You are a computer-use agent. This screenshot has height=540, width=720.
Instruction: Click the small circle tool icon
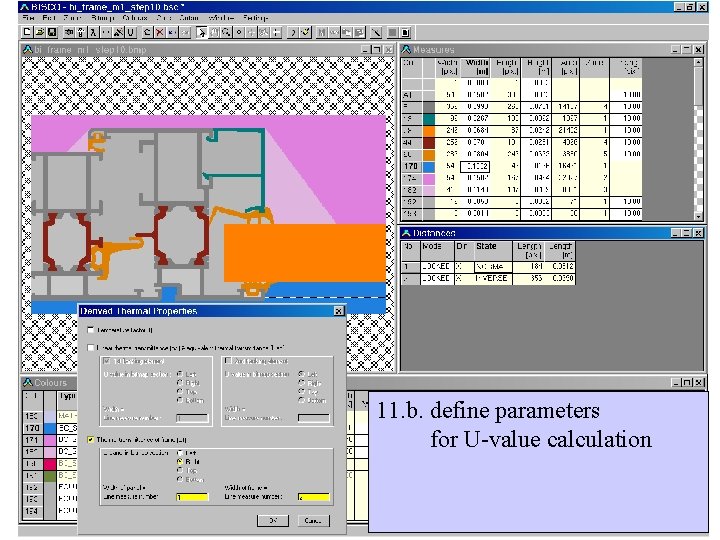pyautogui.click(x=239, y=32)
